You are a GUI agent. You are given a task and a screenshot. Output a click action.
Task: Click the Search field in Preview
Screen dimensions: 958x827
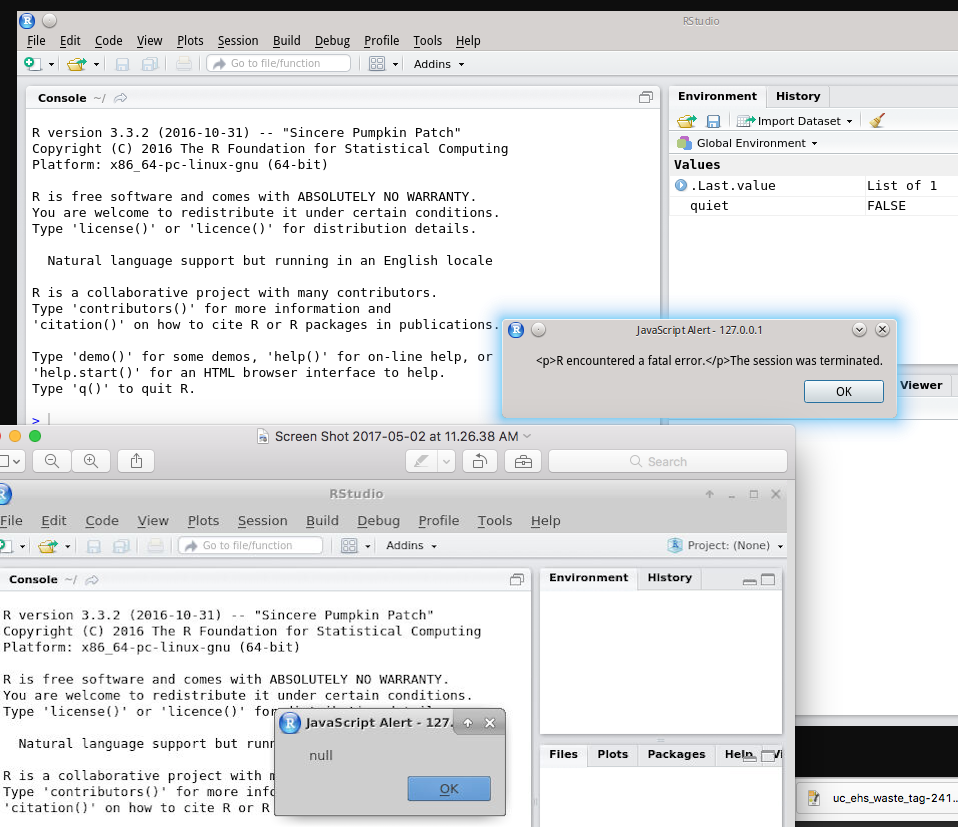coord(667,461)
